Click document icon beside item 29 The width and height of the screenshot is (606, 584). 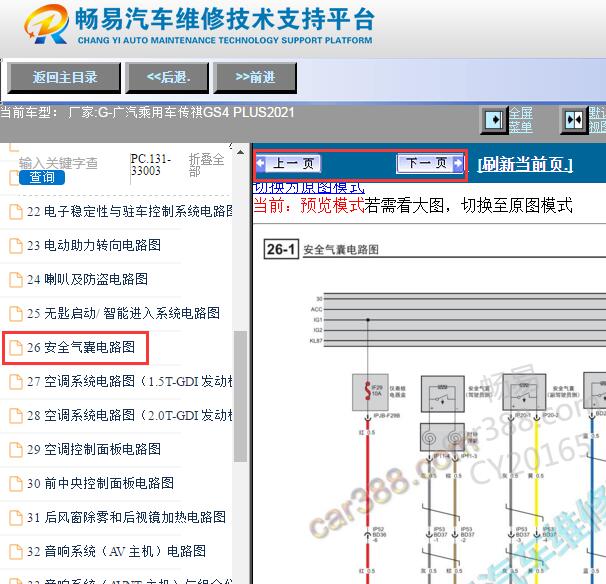pos(16,450)
